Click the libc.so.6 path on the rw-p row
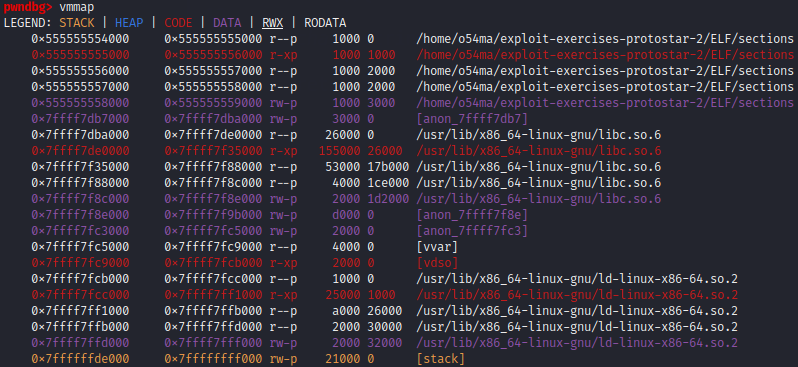This screenshot has width=798, height=367. (x=538, y=199)
